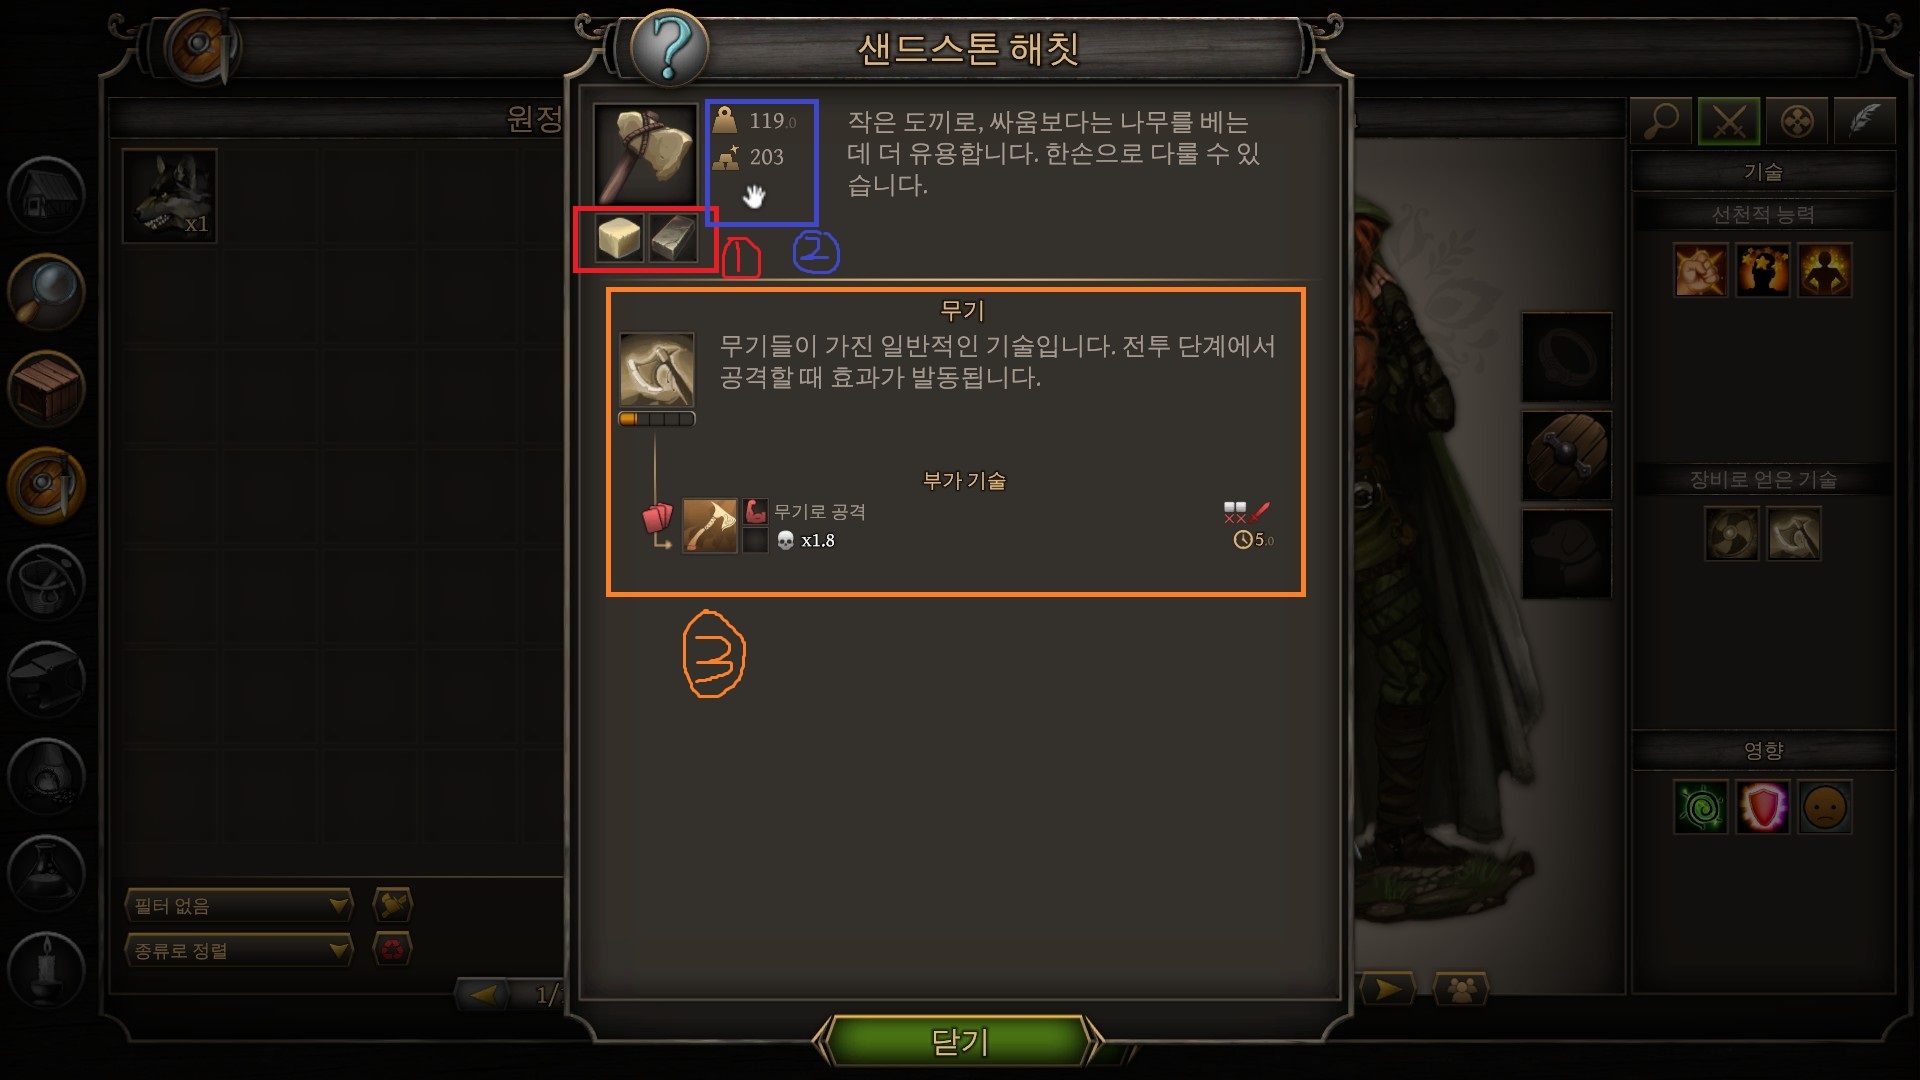Open the question mark help icon

point(669,47)
